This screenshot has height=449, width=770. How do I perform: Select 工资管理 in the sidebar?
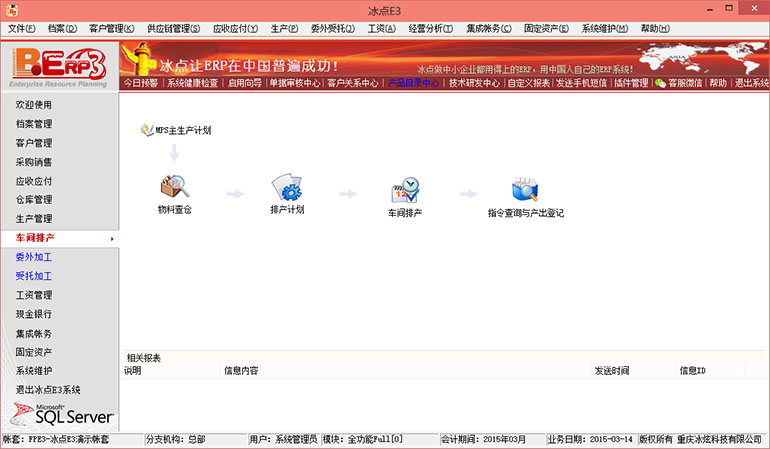coord(33,295)
